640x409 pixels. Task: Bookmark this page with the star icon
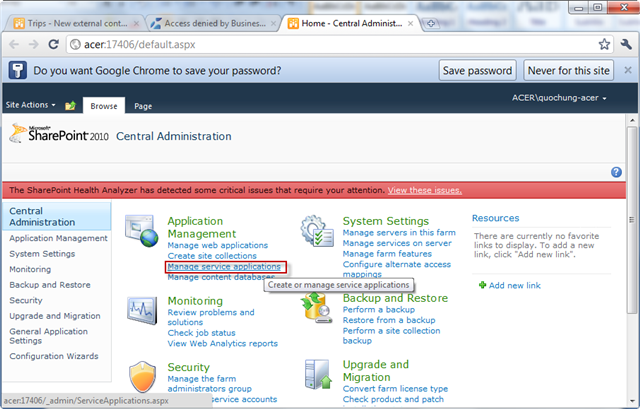604,44
